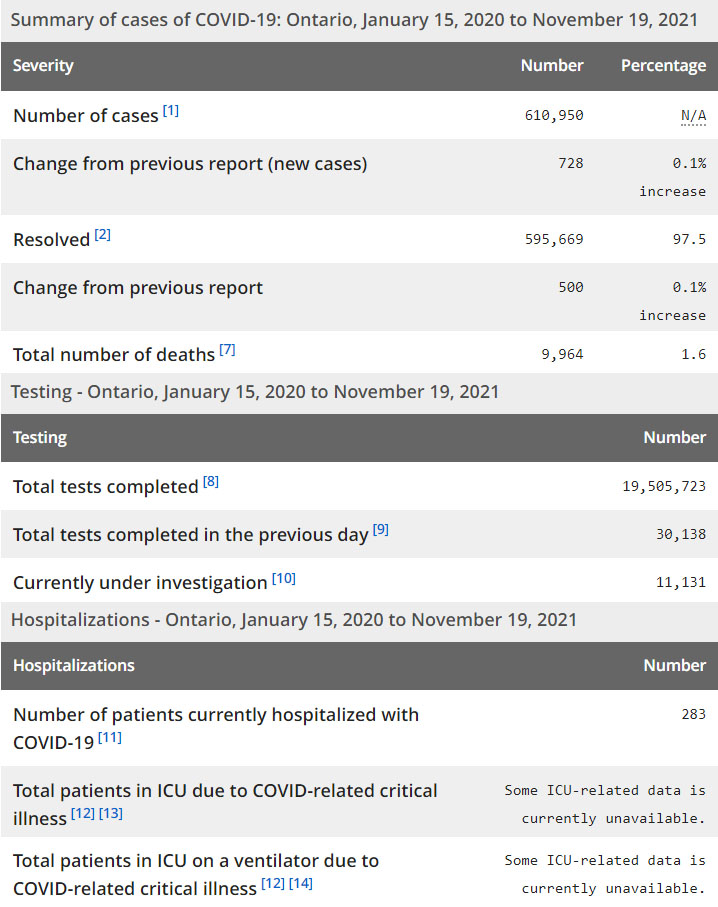Click the 19,505,723 total tests value
This screenshot has height=907, width=718.
point(664,487)
